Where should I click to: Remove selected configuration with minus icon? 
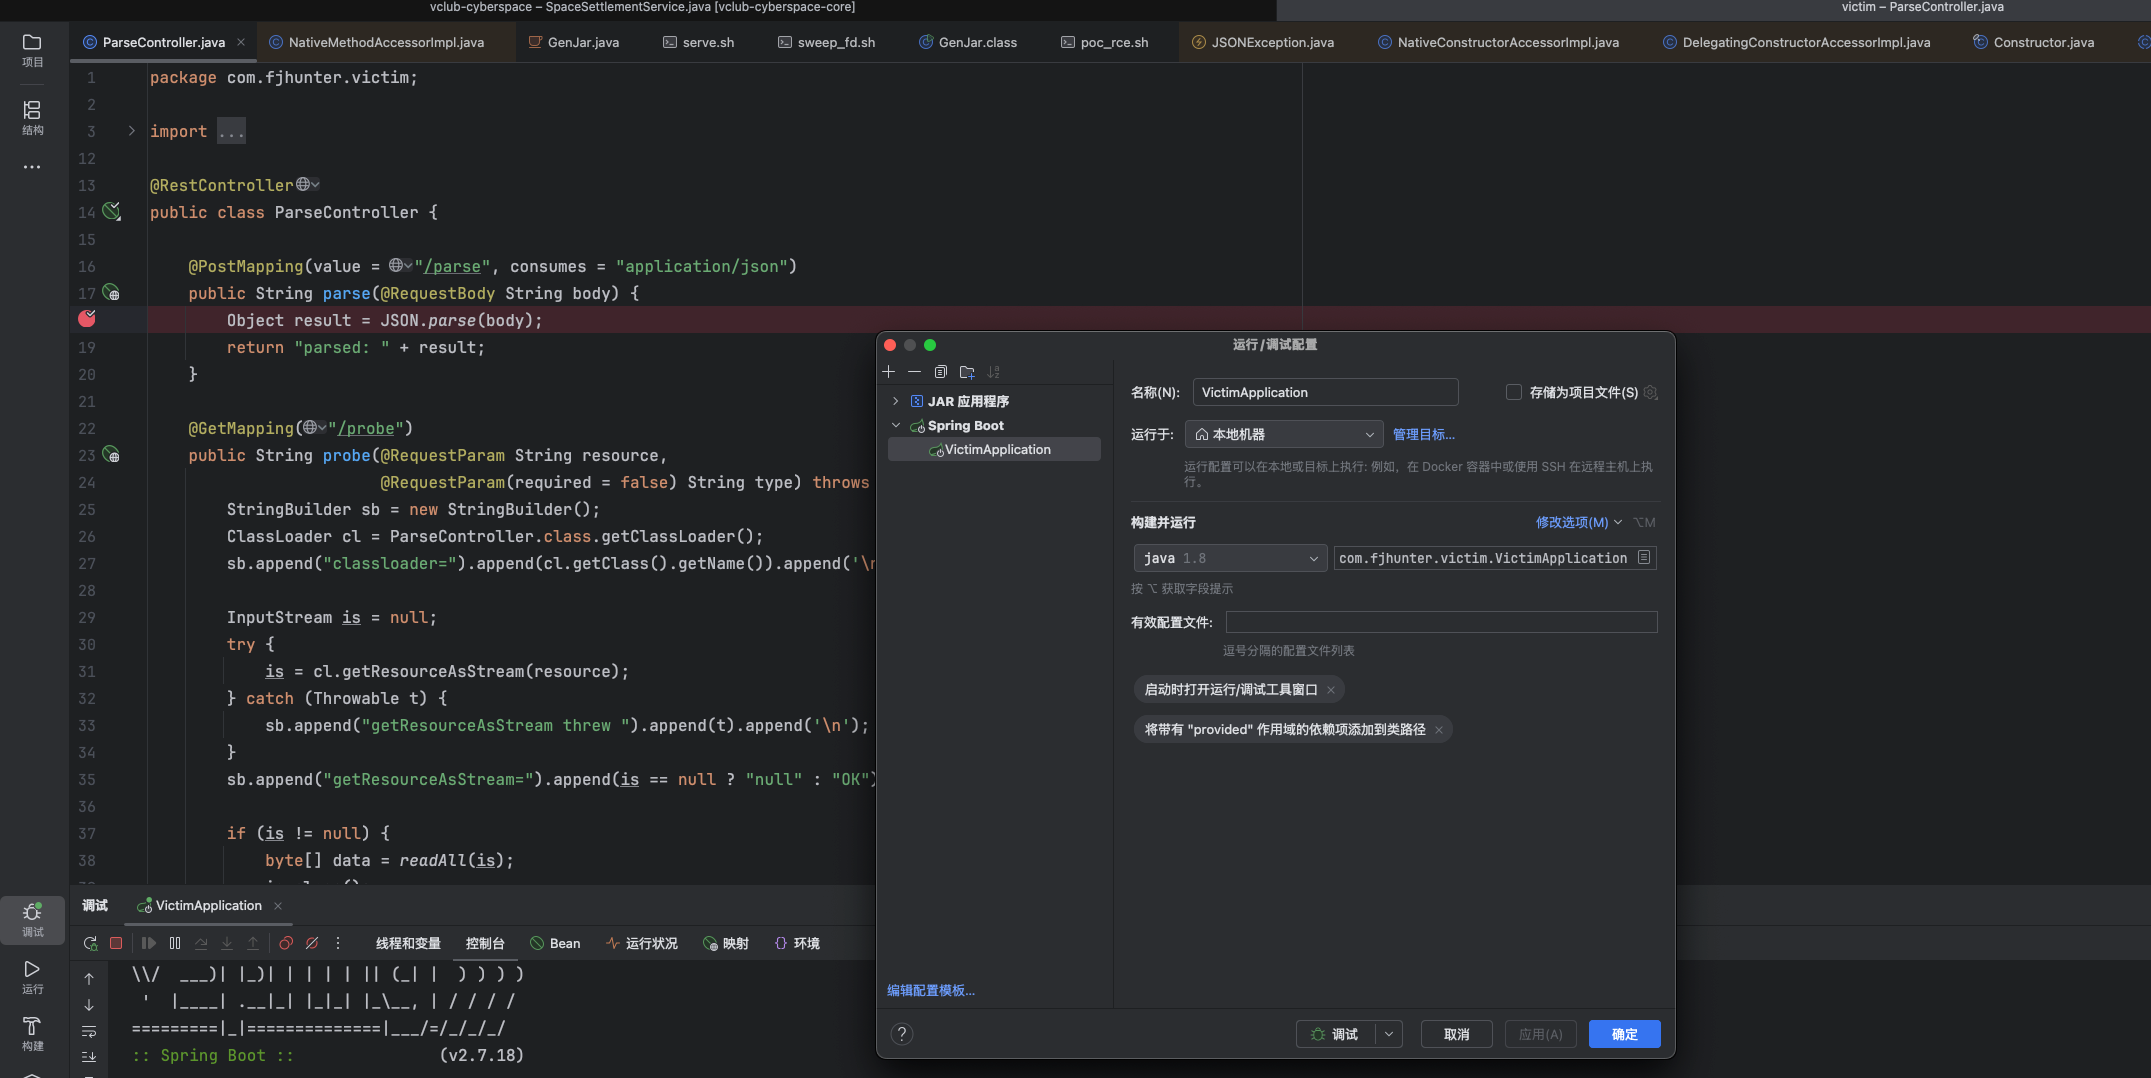click(914, 372)
